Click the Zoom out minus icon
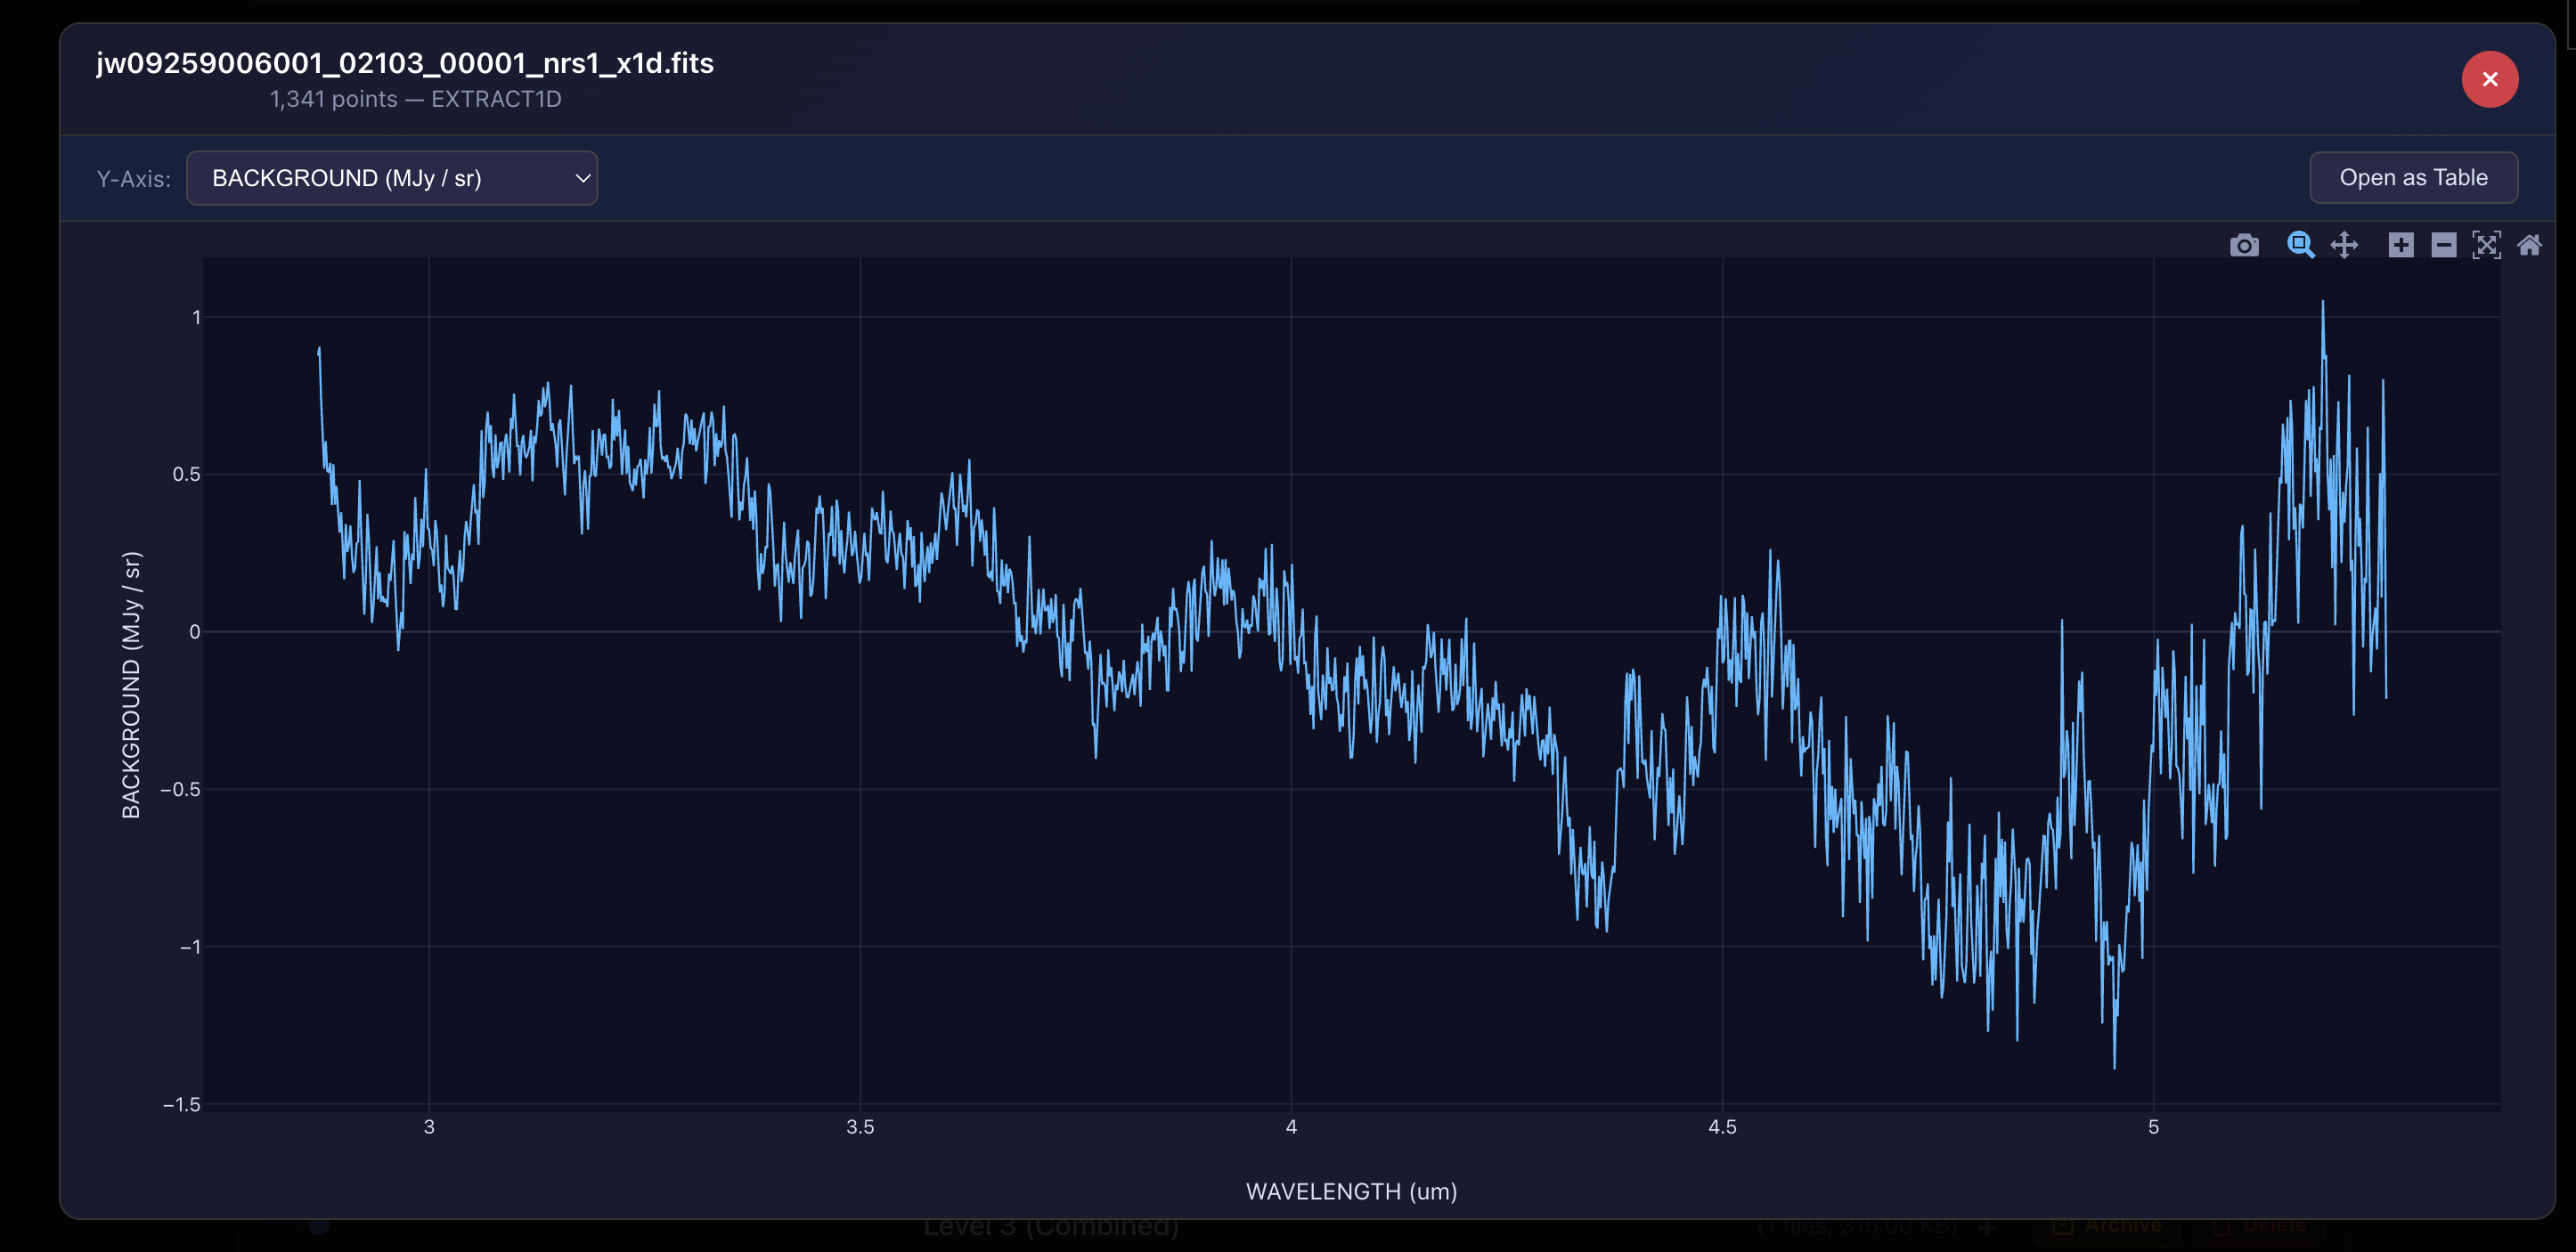 click(x=2444, y=245)
